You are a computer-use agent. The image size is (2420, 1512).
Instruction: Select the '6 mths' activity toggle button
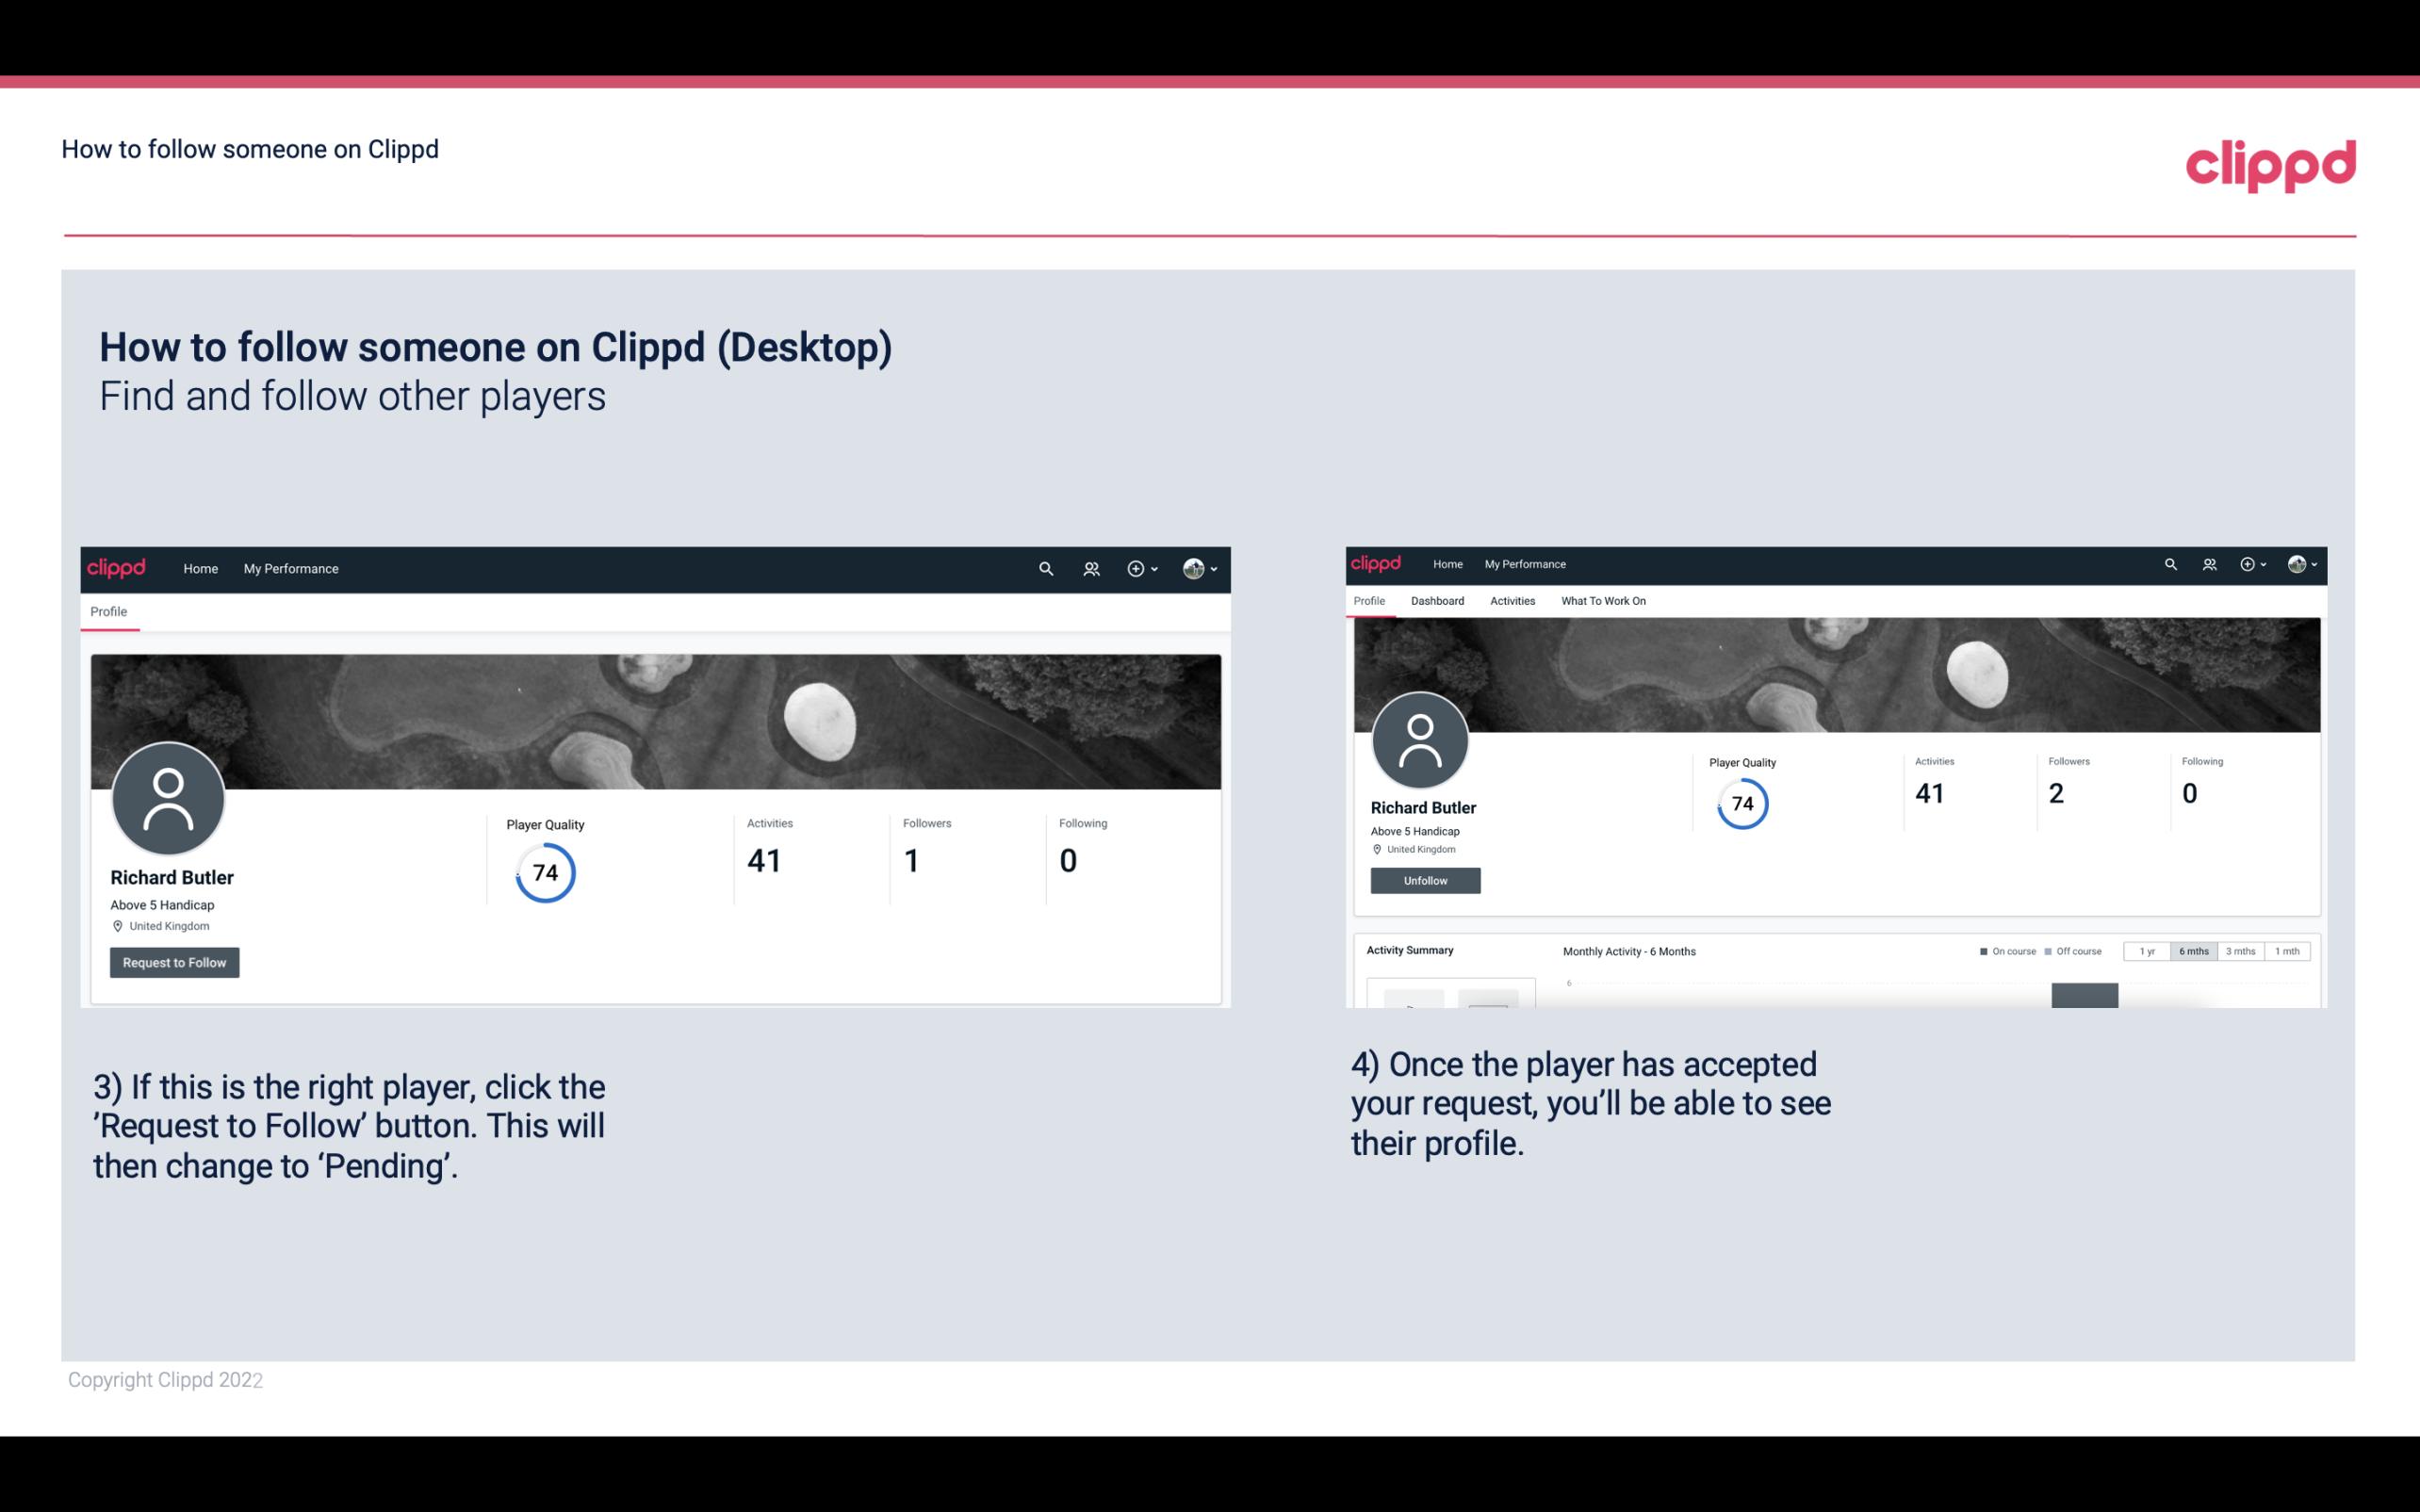tap(2194, 951)
